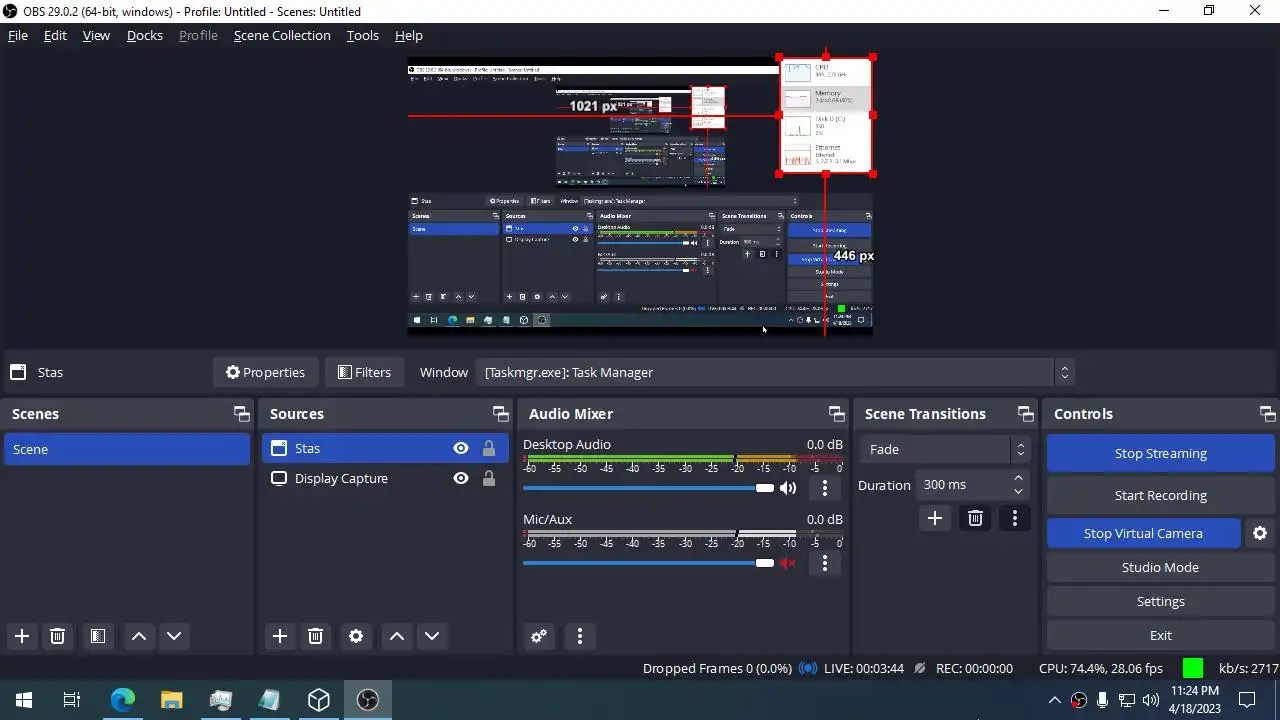1280x720 pixels.
Task: Open File Explorer from taskbar
Action: (171, 700)
